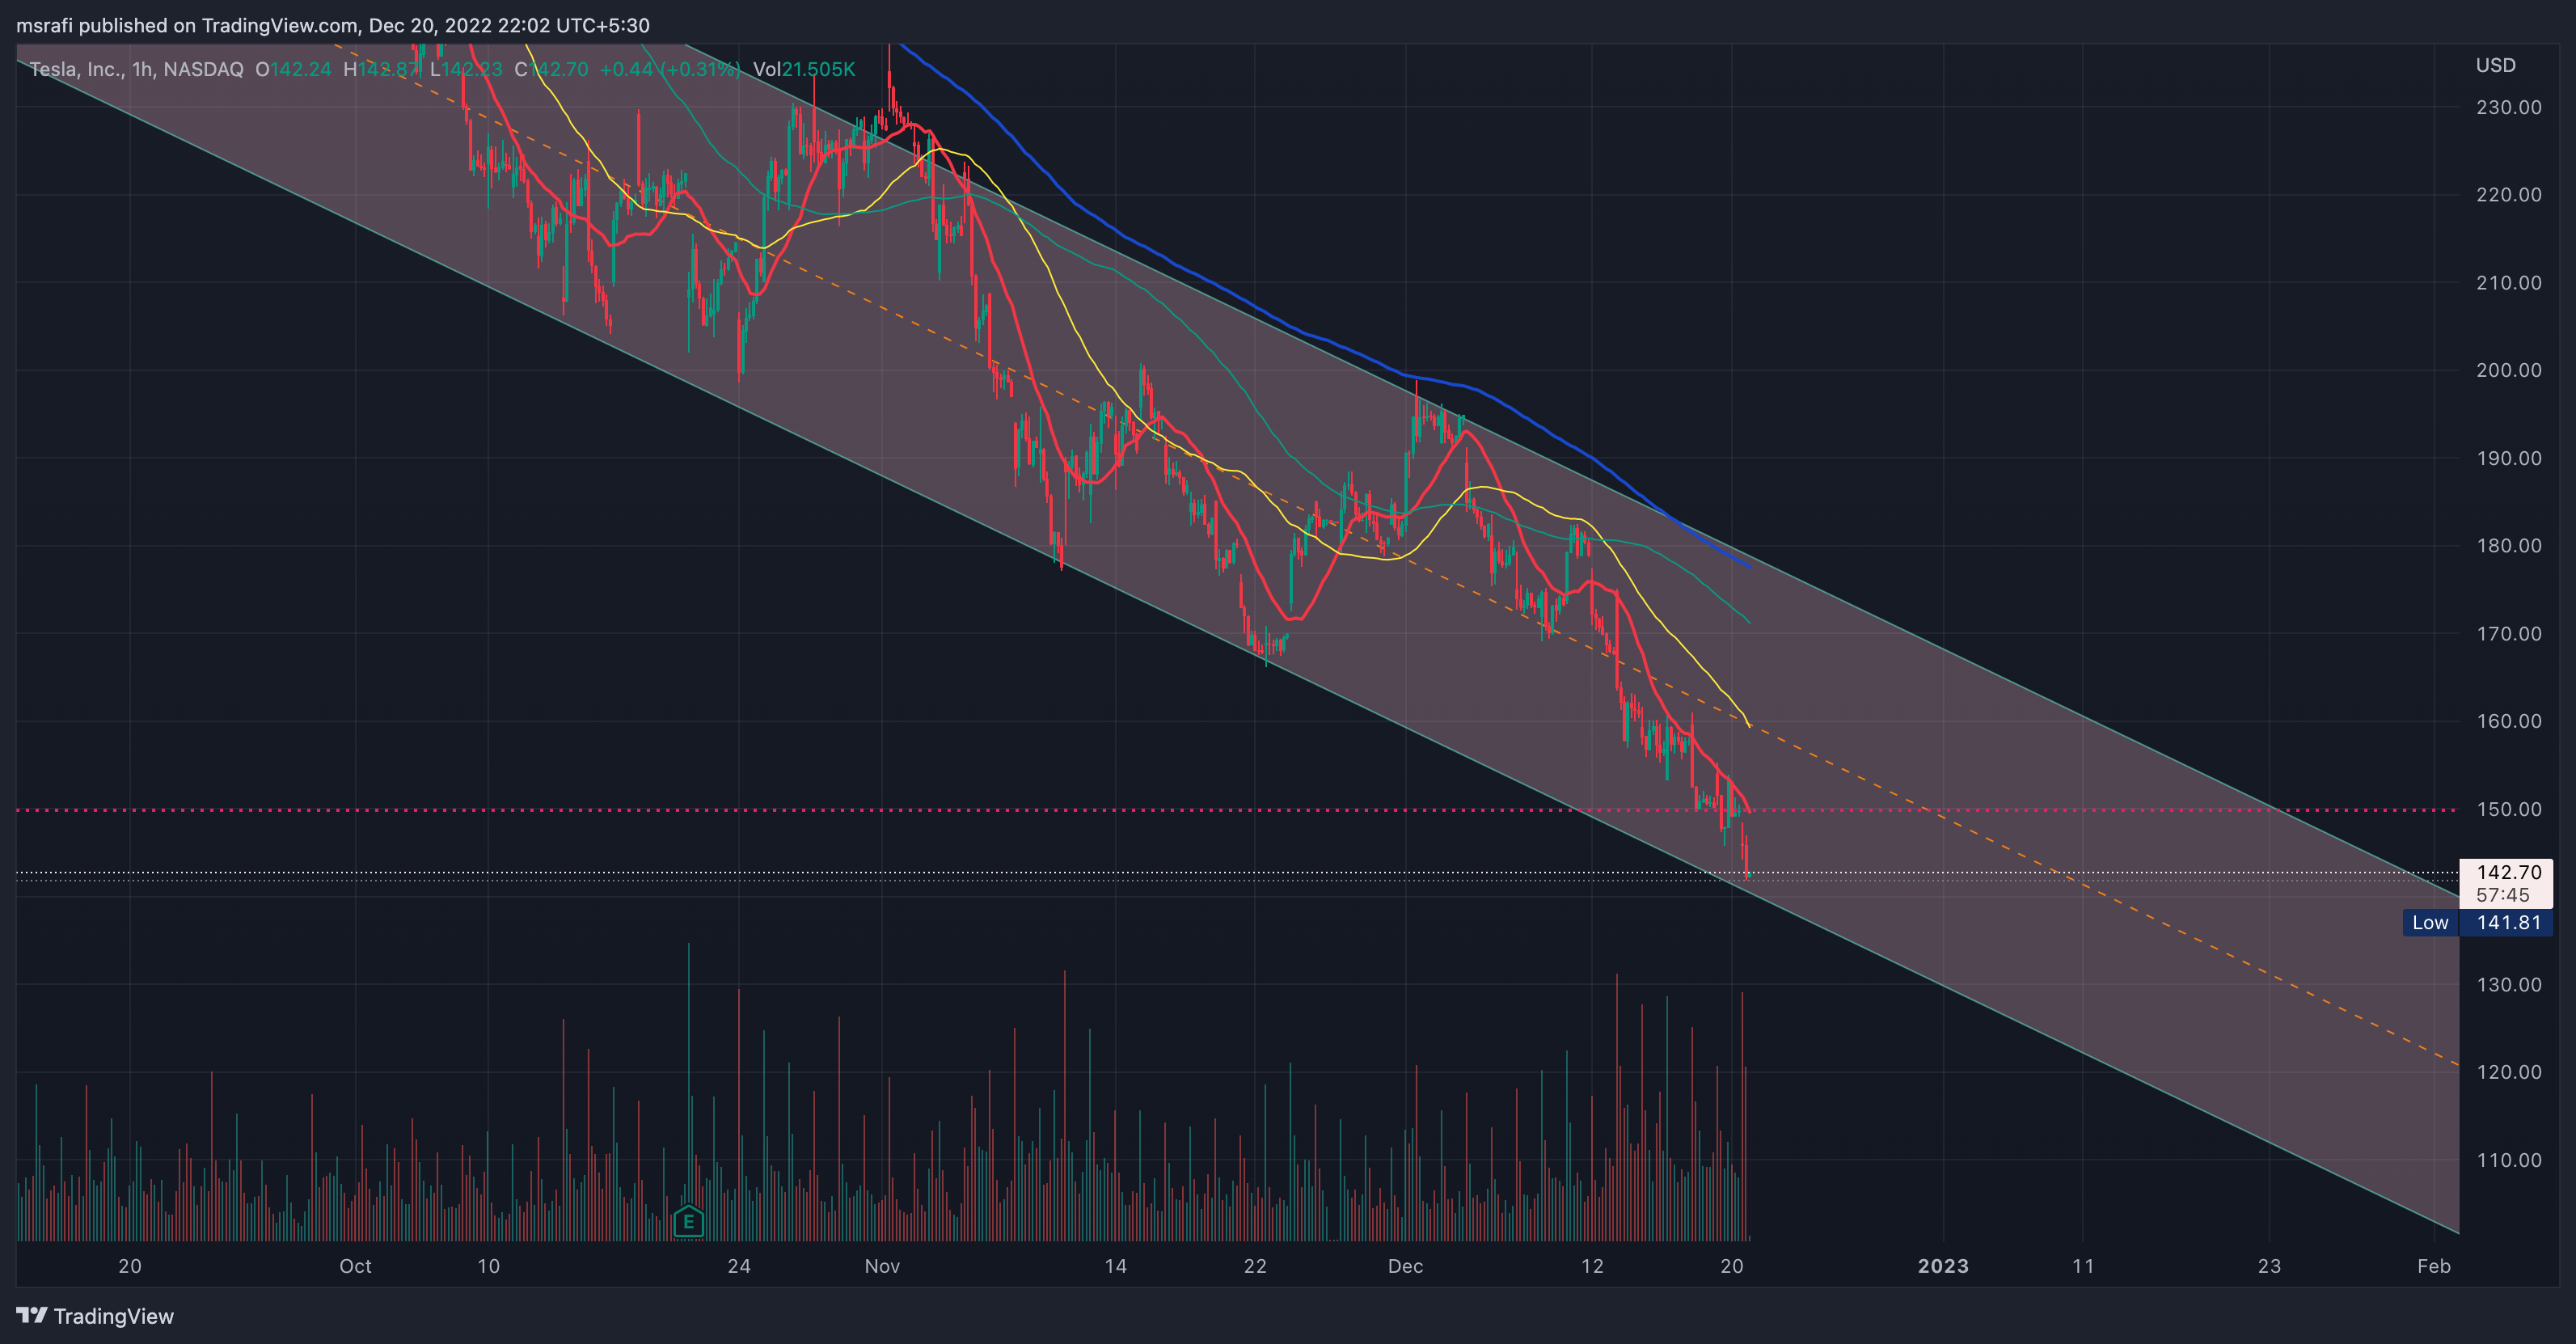Click the '190.00' price axis label
The height and width of the screenshot is (1344, 2576).
click(x=2508, y=458)
